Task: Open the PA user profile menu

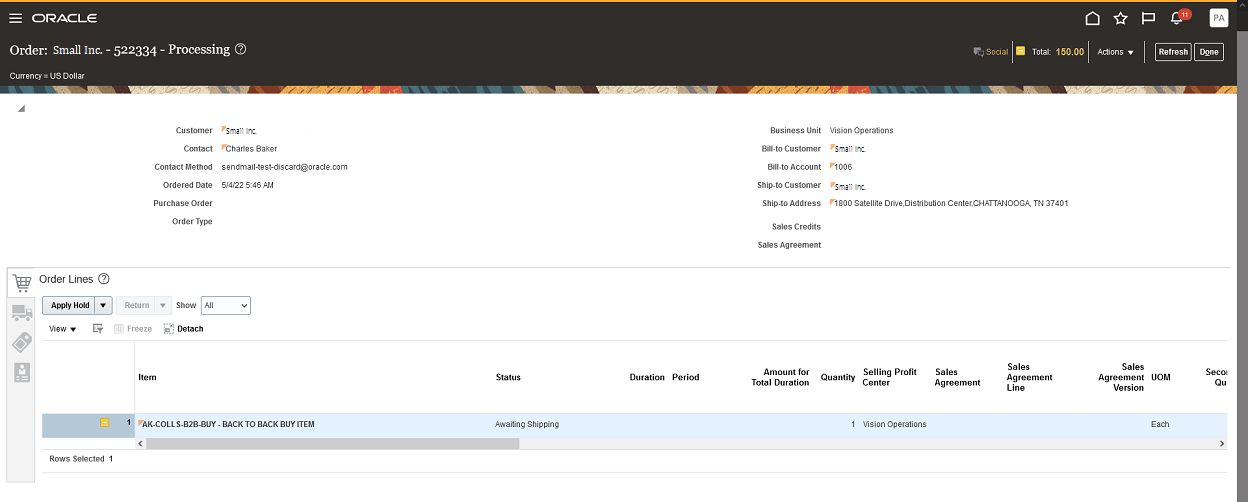Action: click(x=1218, y=18)
